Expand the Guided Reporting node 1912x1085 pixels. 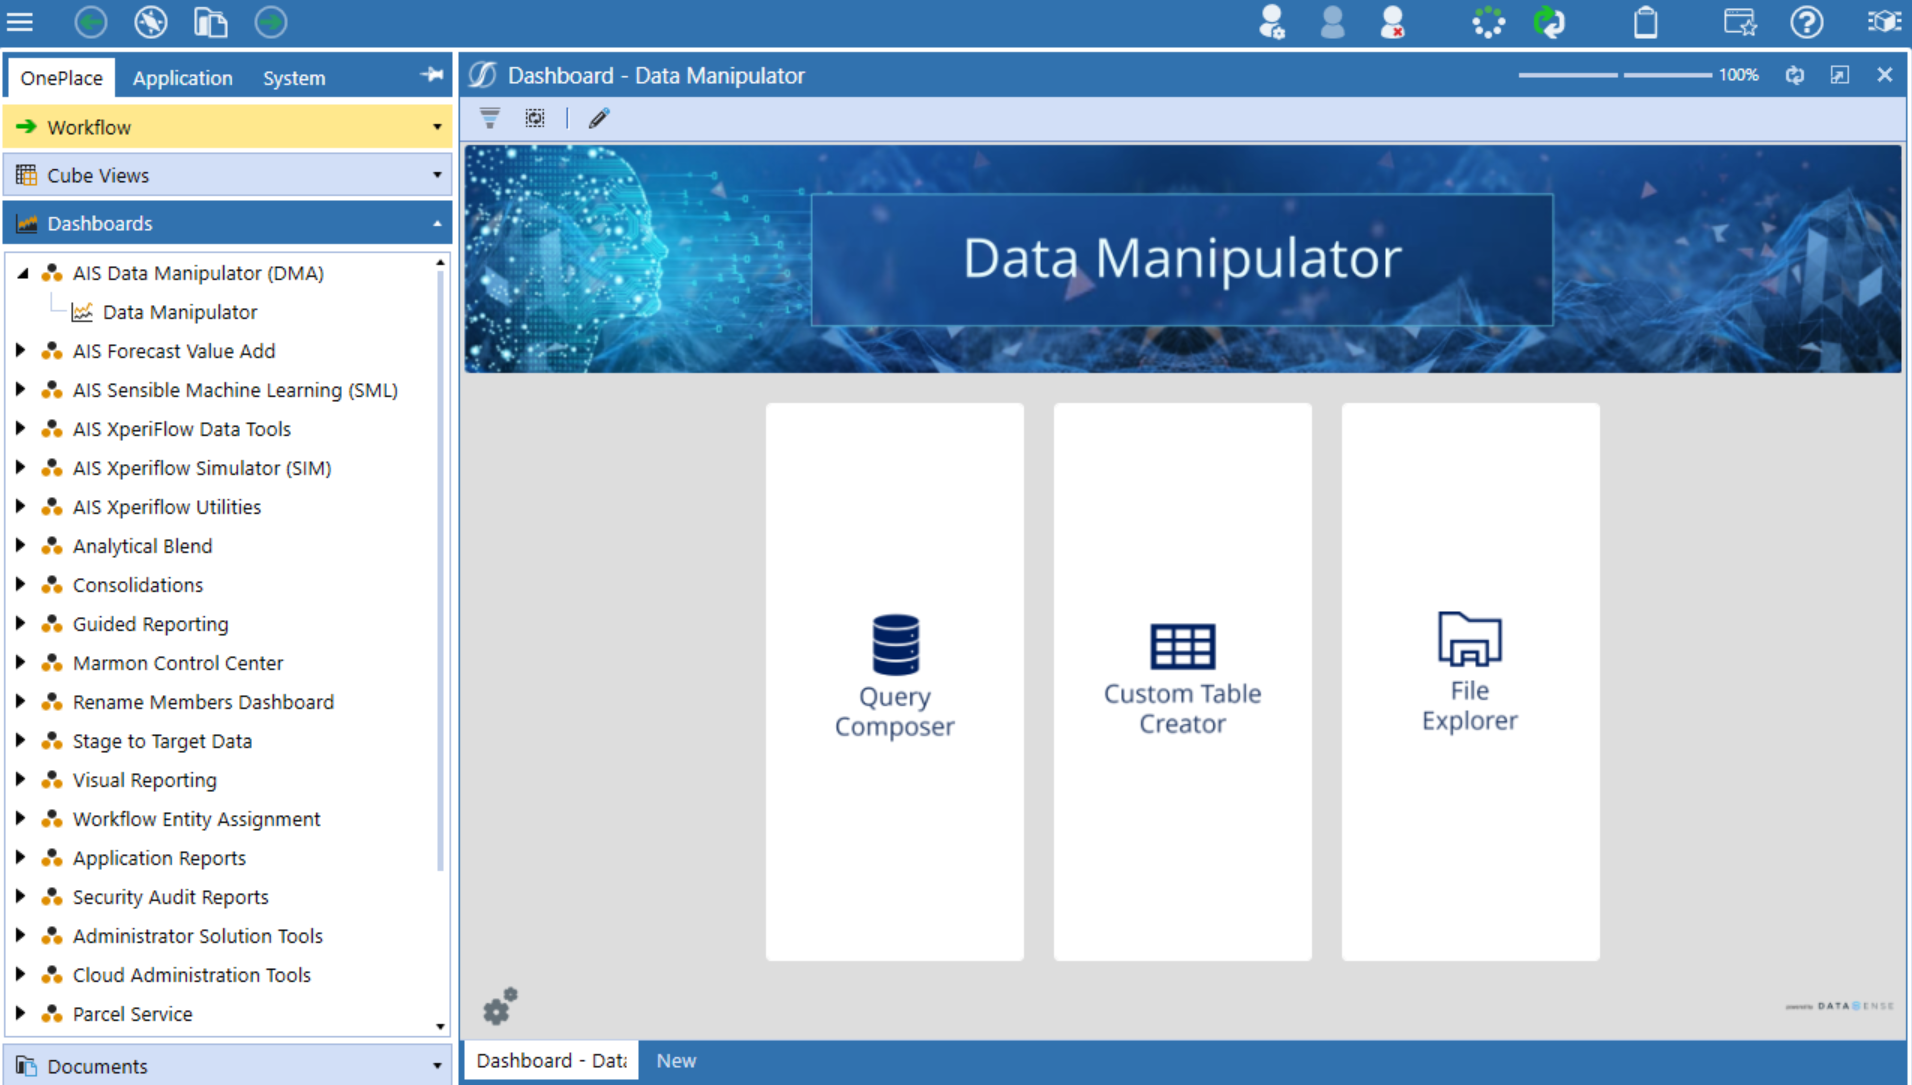[x=20, y=624]
